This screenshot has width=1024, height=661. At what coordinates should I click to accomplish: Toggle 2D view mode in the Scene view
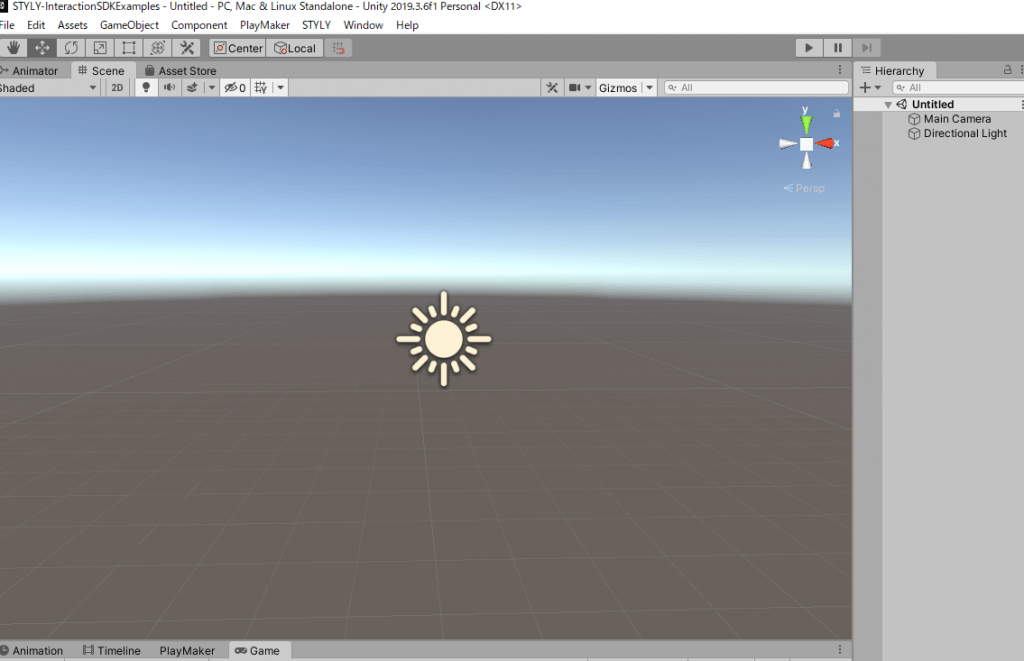(117, 87)
